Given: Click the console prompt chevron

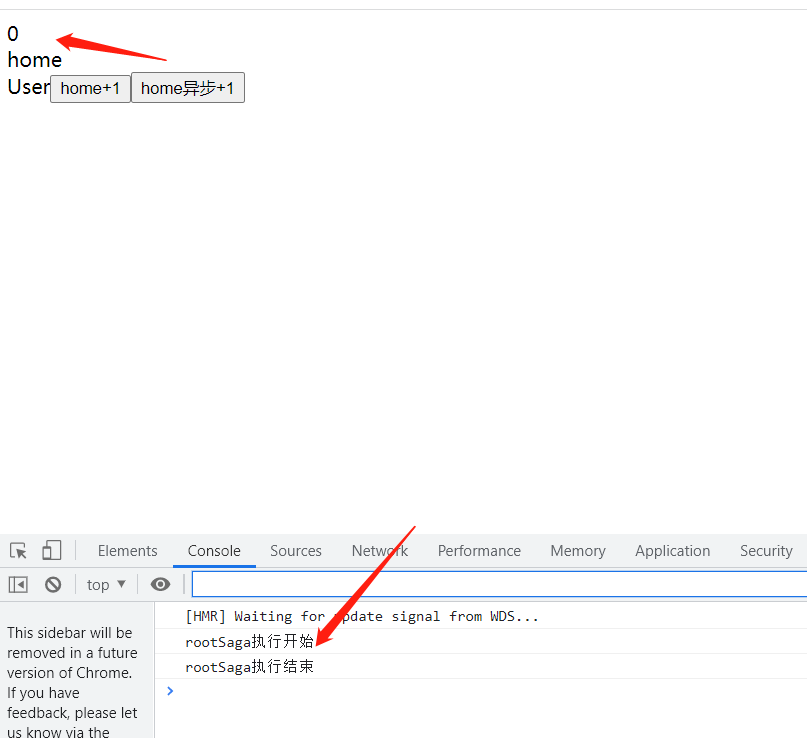Looking at the screenshot, I should click(170, 691).
